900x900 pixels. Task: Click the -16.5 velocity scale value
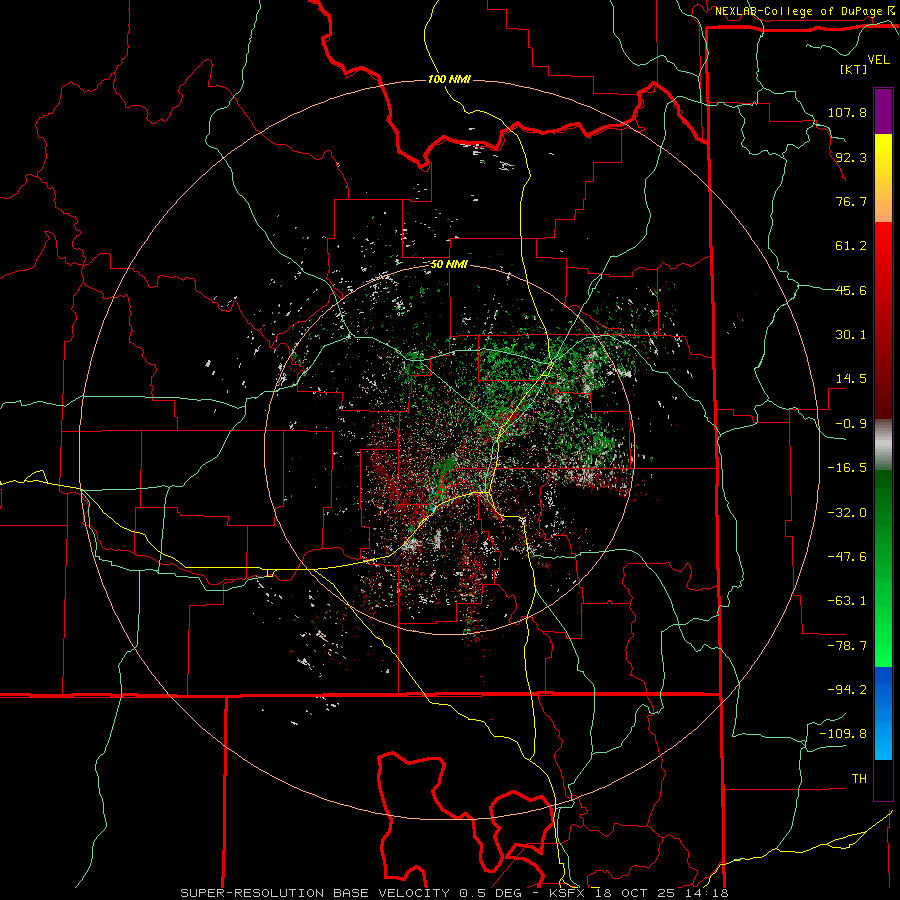tap(847, 468)
